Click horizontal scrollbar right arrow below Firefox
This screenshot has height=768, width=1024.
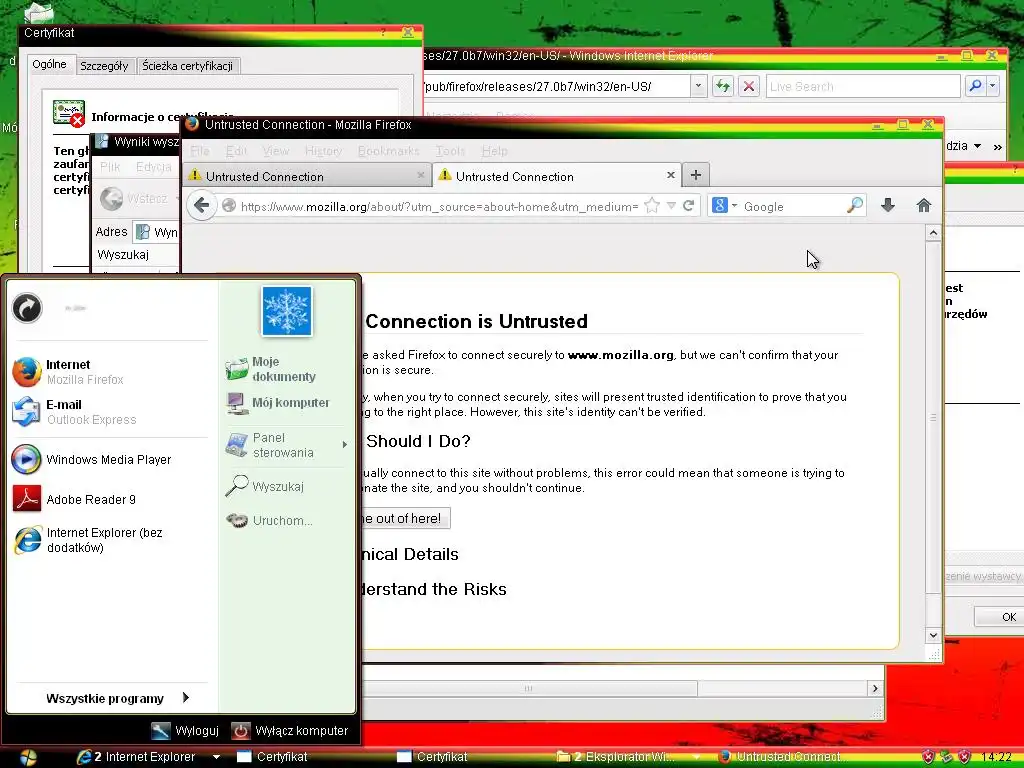[x=875, y=688]
